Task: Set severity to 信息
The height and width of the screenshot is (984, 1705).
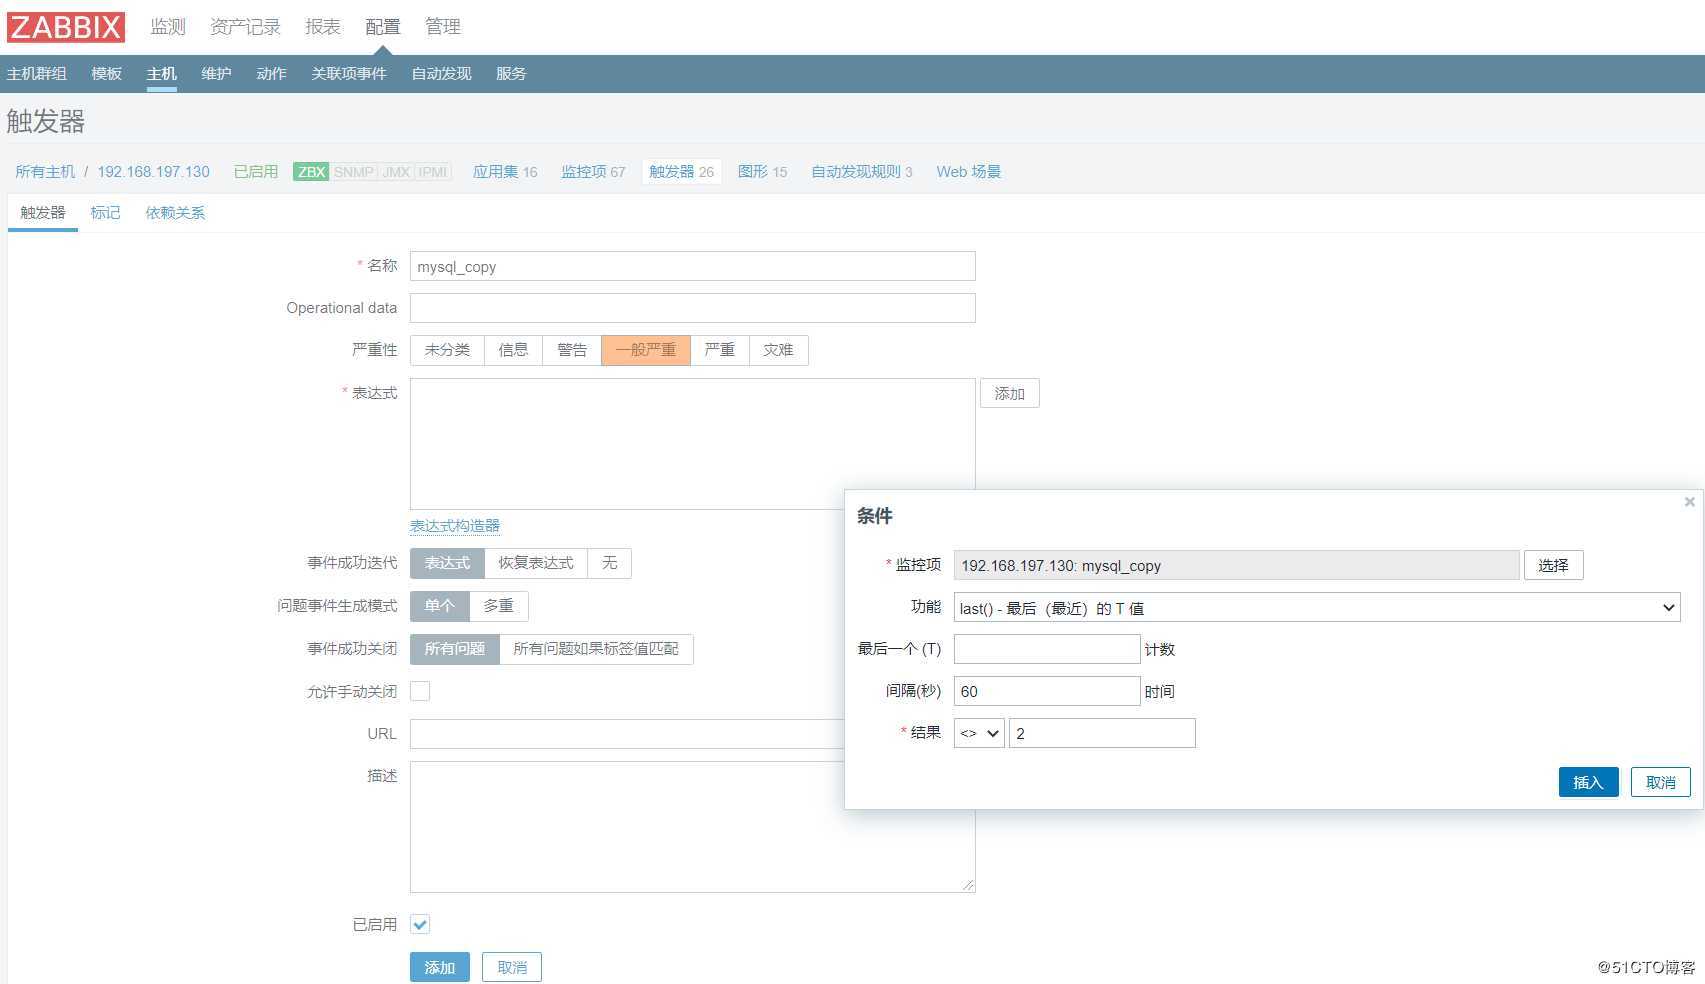Action: coord(513,350)
